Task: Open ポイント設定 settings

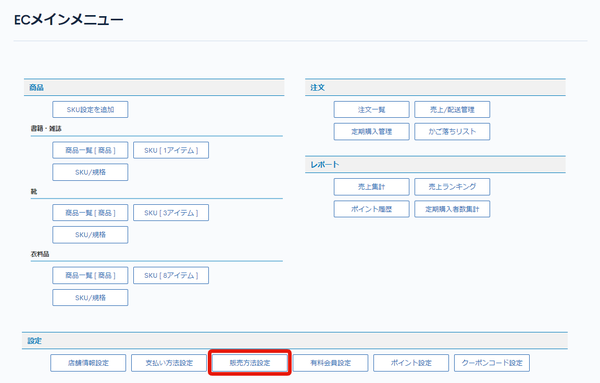Action: pos(411,363)
